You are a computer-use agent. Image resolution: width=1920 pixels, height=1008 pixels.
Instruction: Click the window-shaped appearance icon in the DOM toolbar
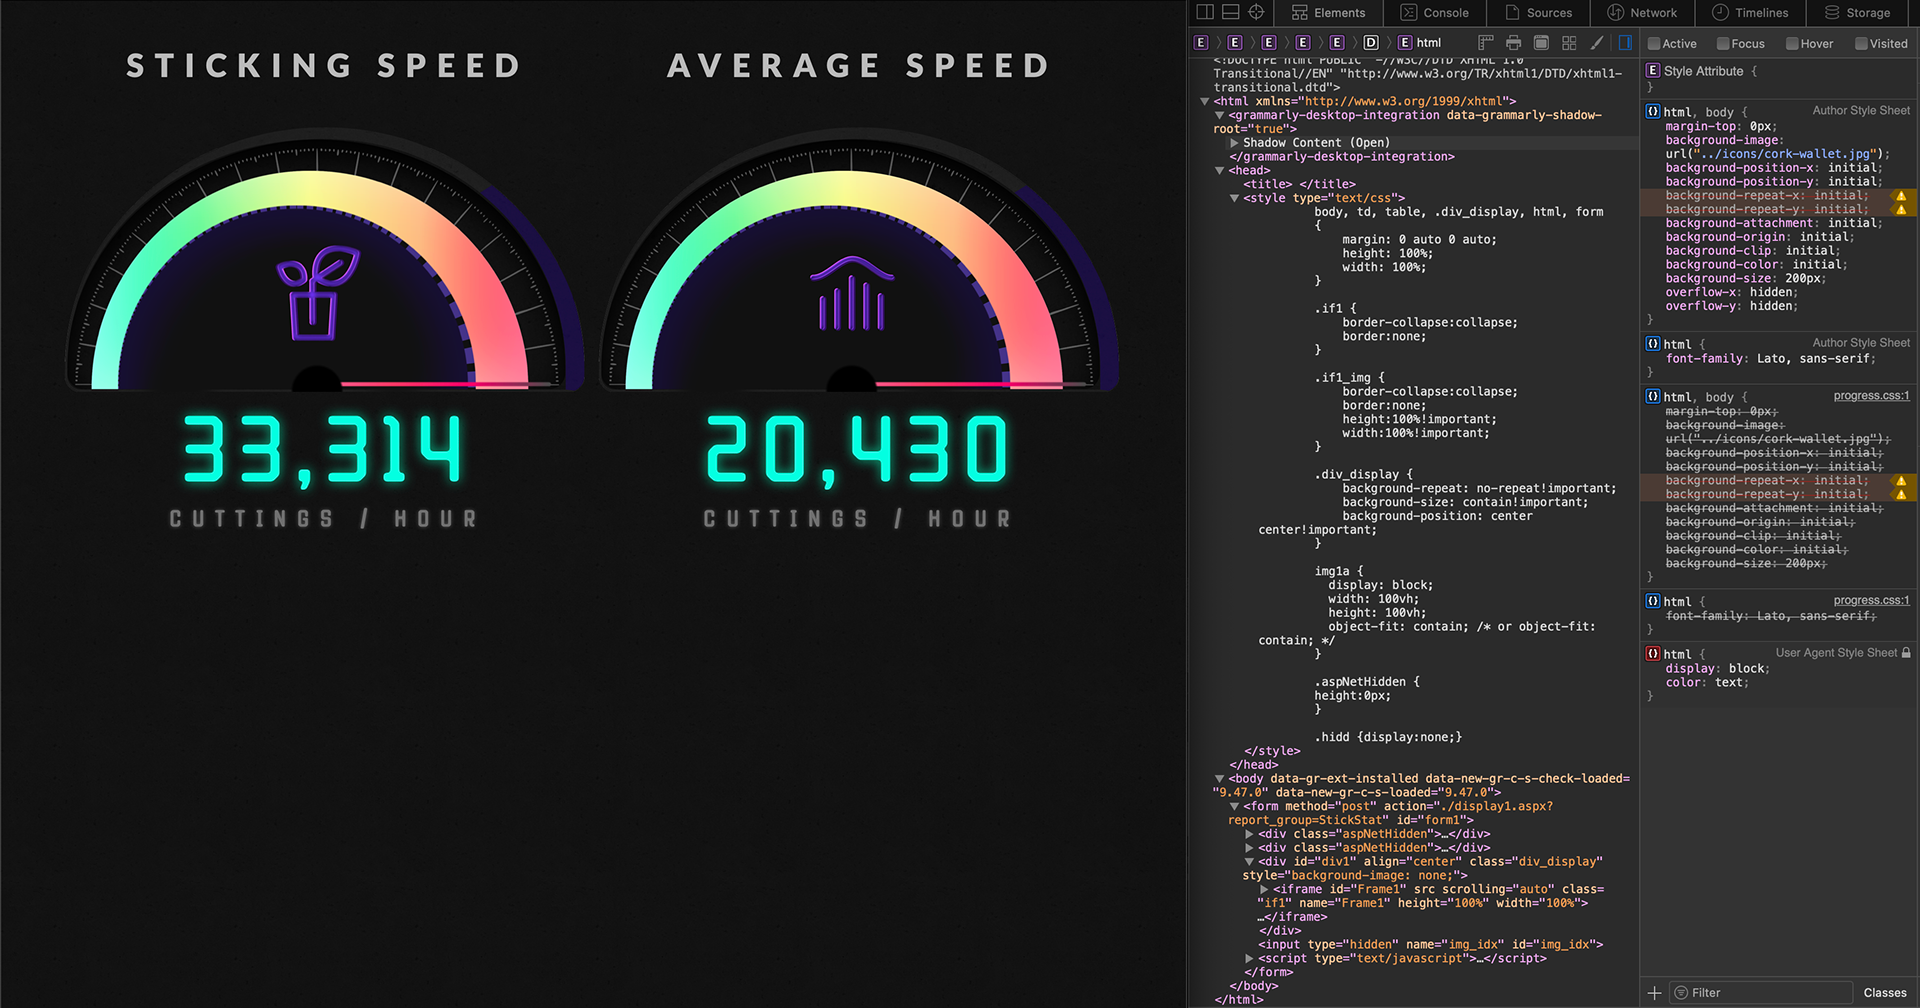click(1541, 43)
